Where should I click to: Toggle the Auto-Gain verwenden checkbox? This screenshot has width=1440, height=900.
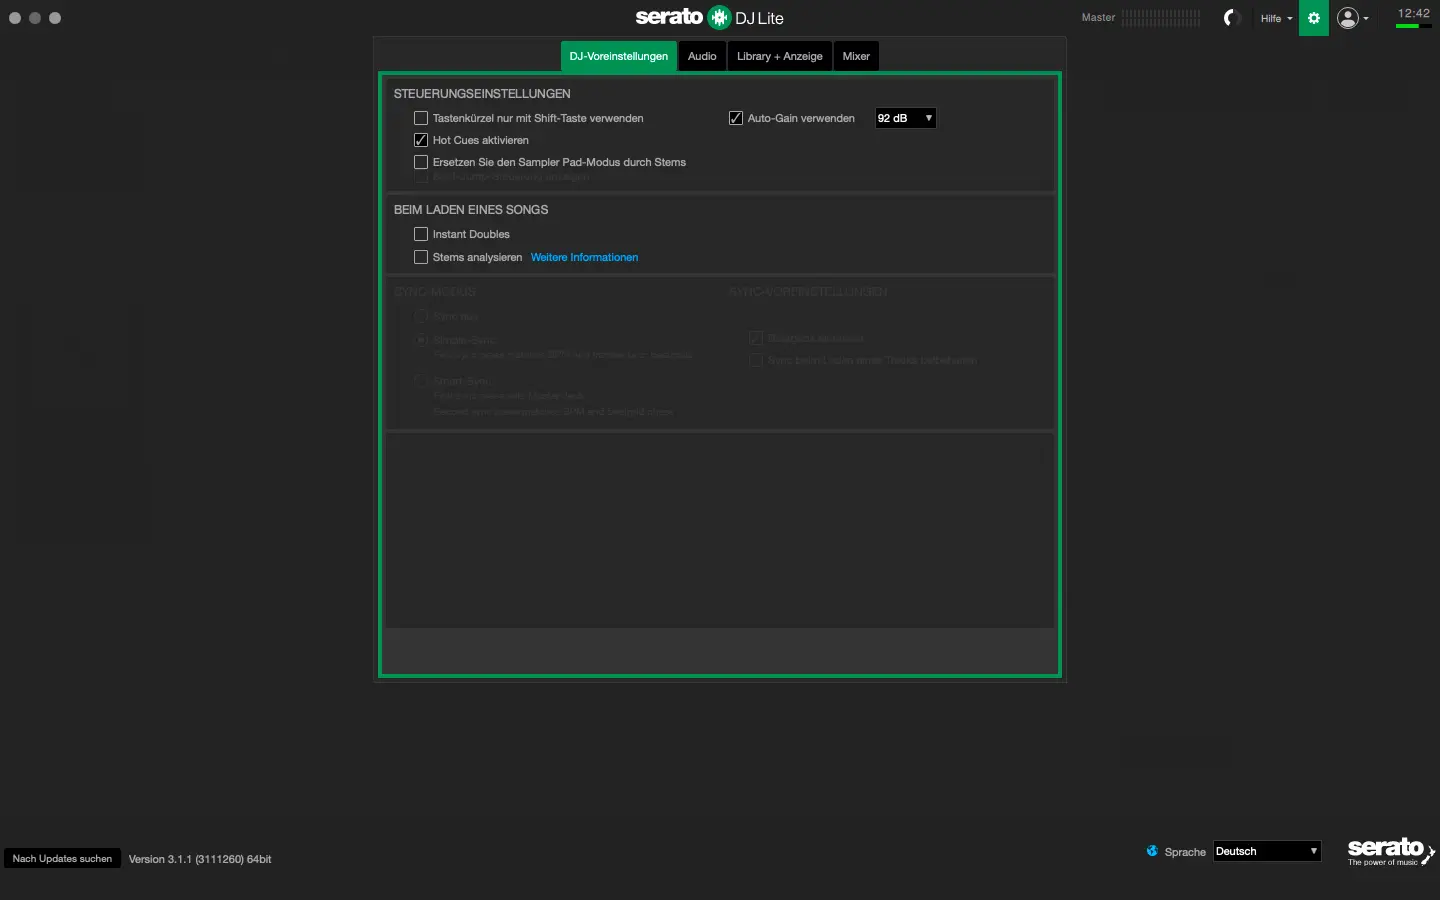coord(736,118)
